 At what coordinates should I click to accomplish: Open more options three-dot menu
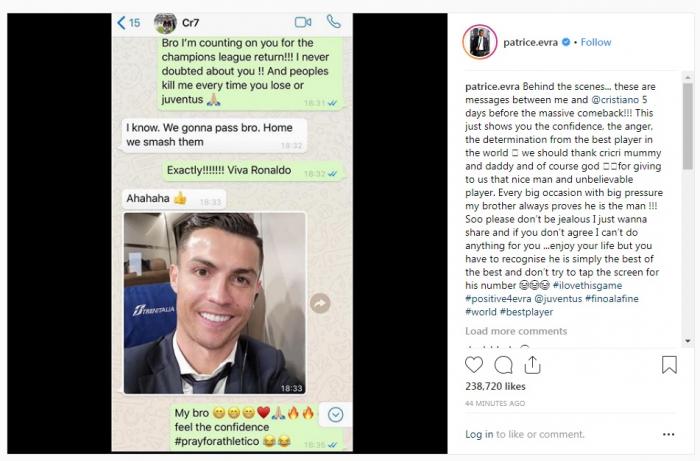click(x=668, y=434)
